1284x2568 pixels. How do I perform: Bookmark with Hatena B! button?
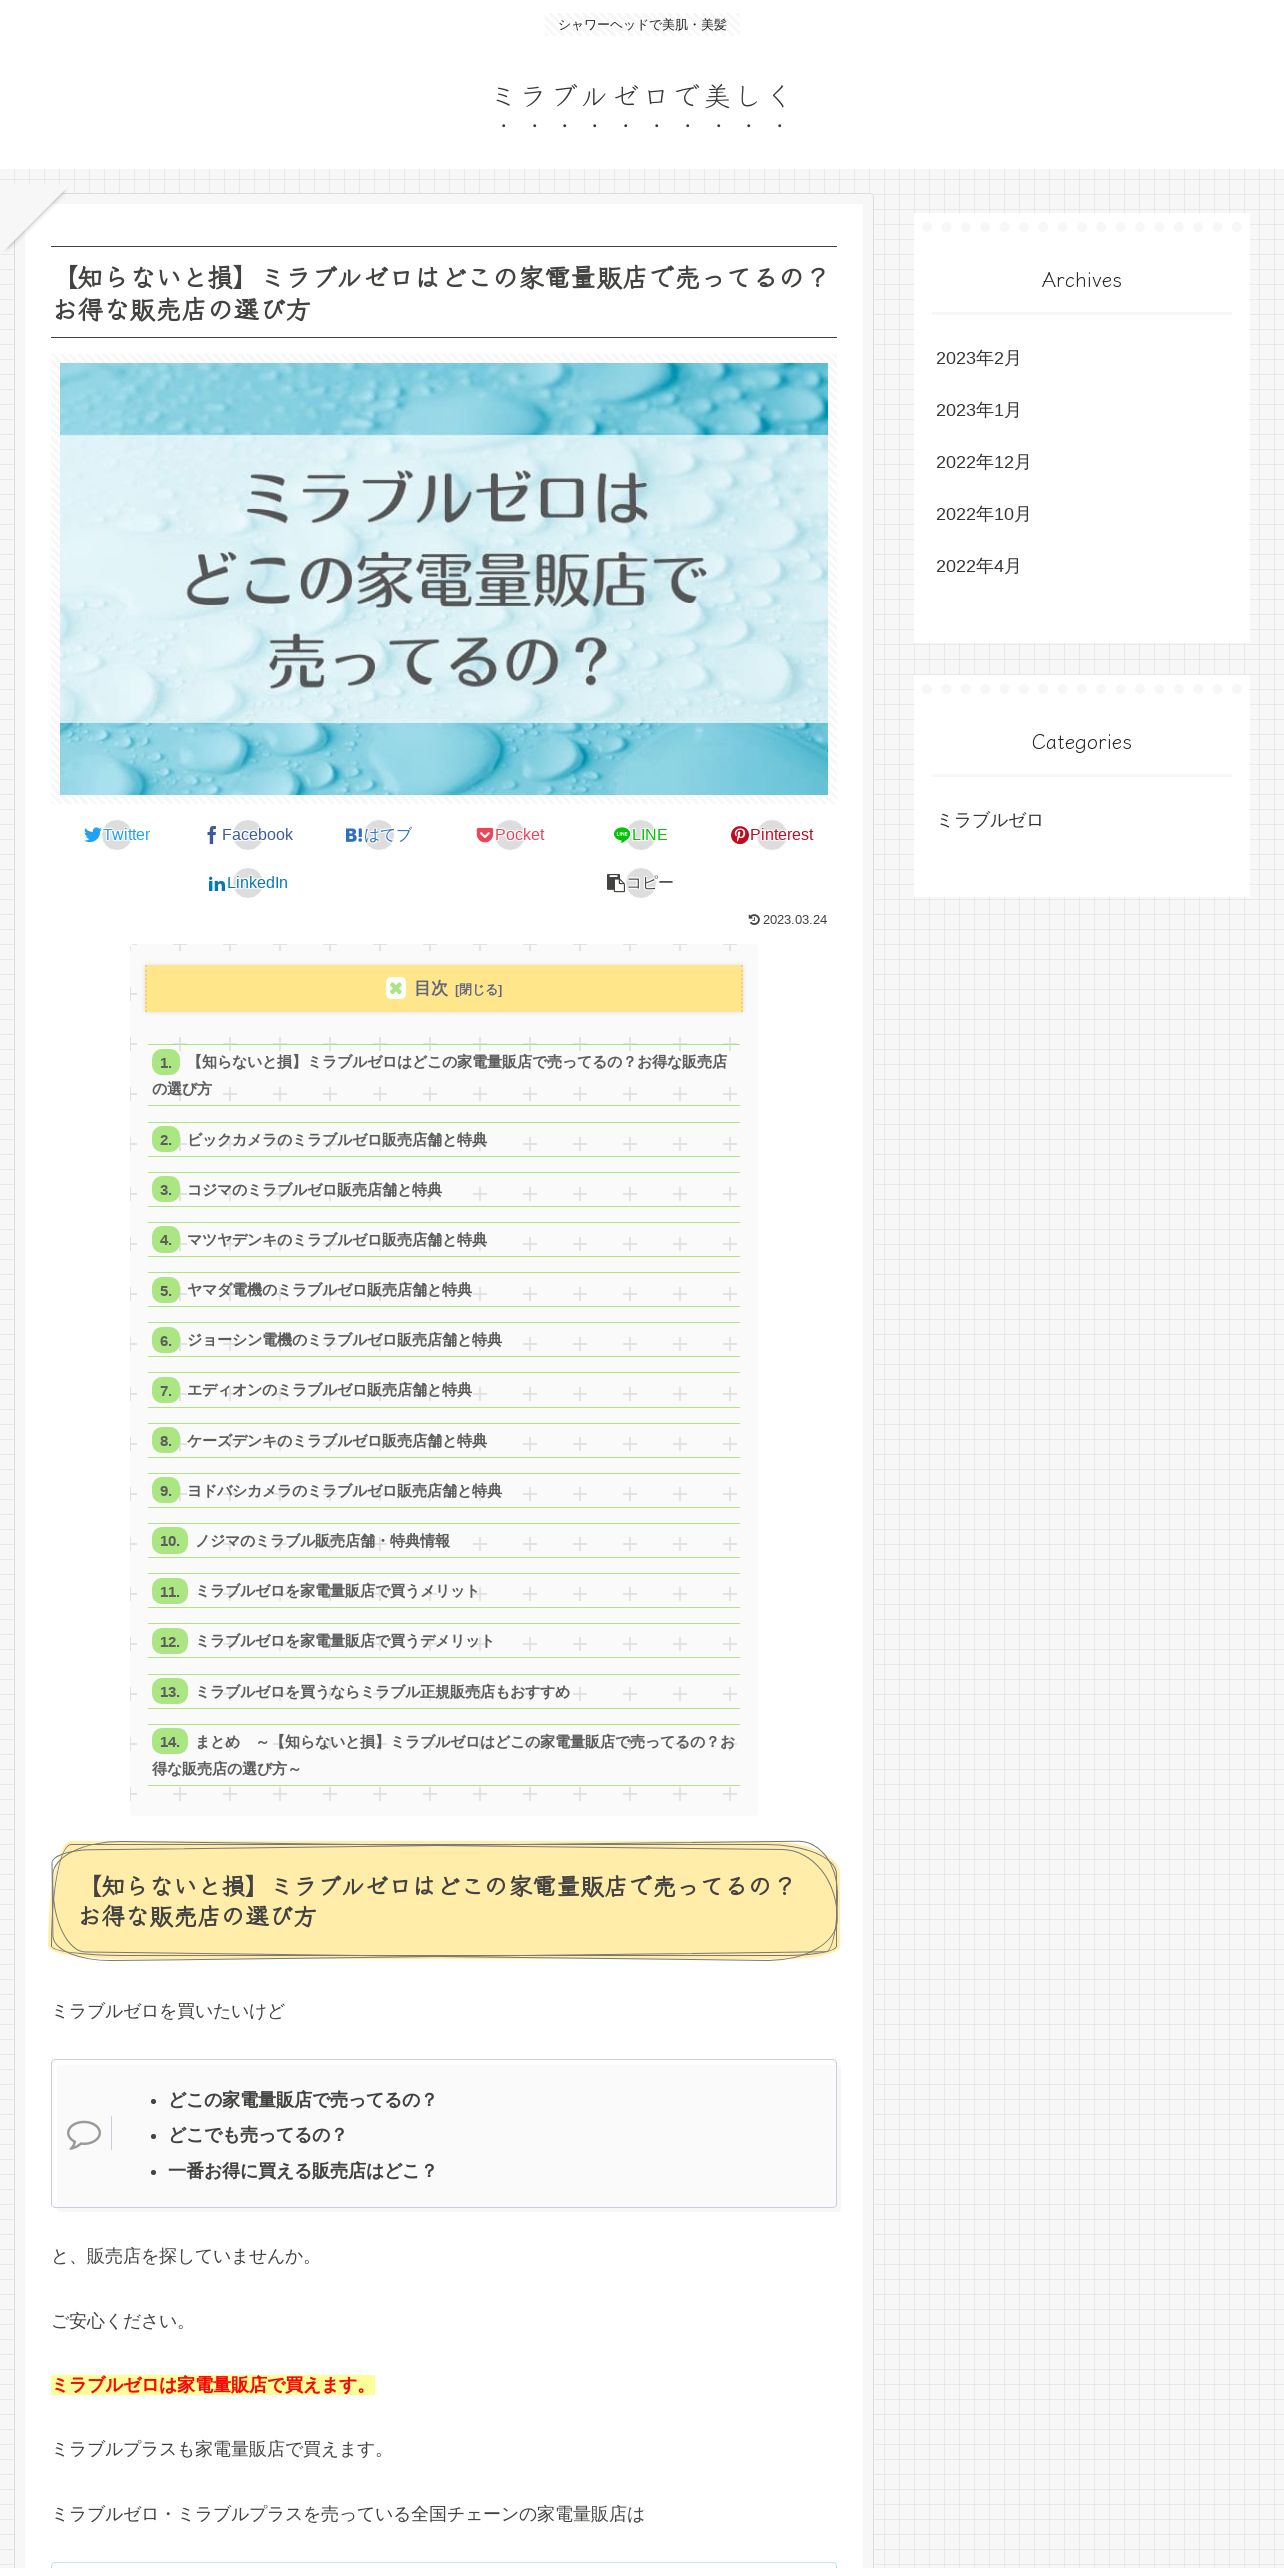pyautogui.click(x=378, y=835)
